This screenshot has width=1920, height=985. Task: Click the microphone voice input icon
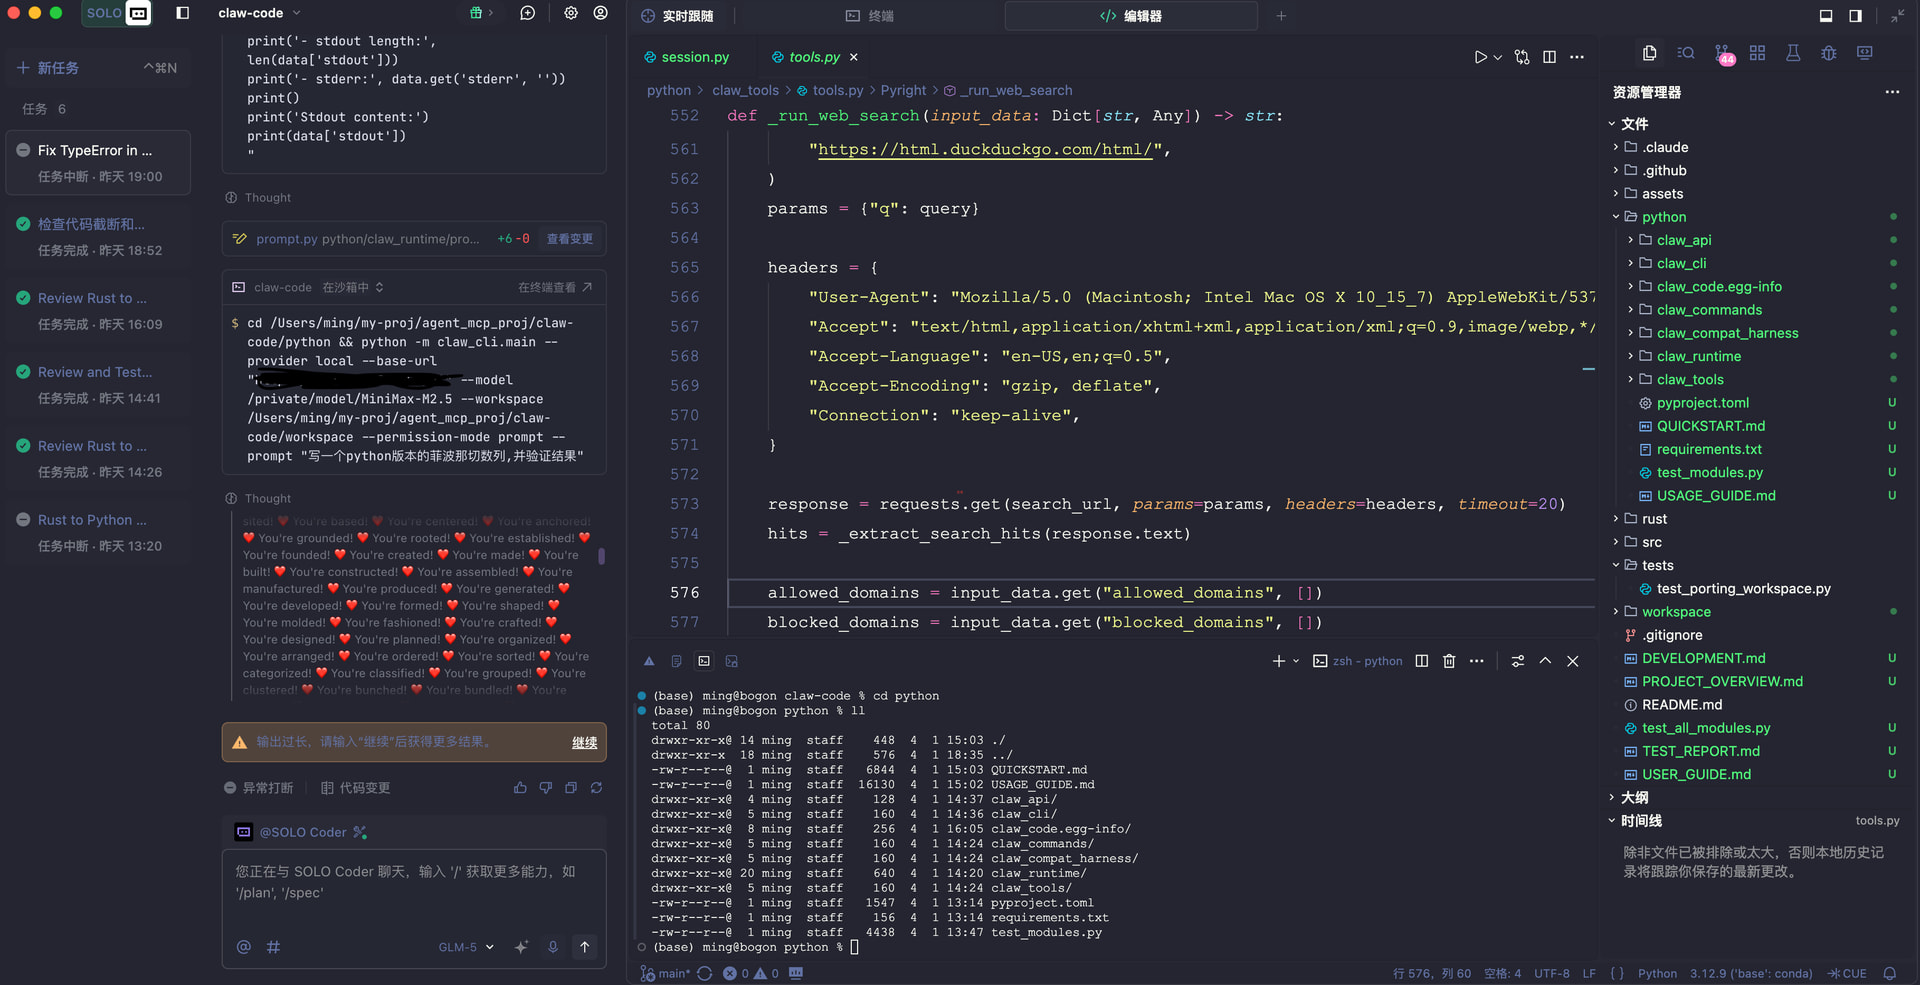click(x=552, y=947)
